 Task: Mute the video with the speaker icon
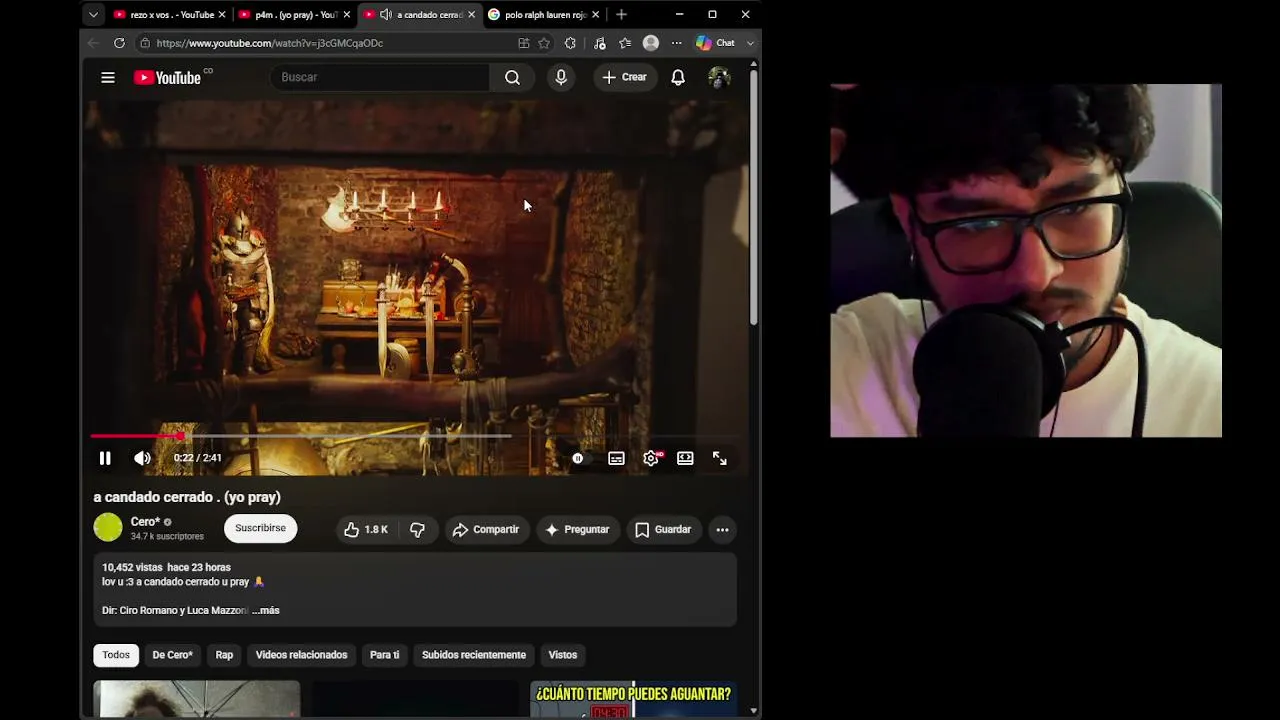[142, 458]
